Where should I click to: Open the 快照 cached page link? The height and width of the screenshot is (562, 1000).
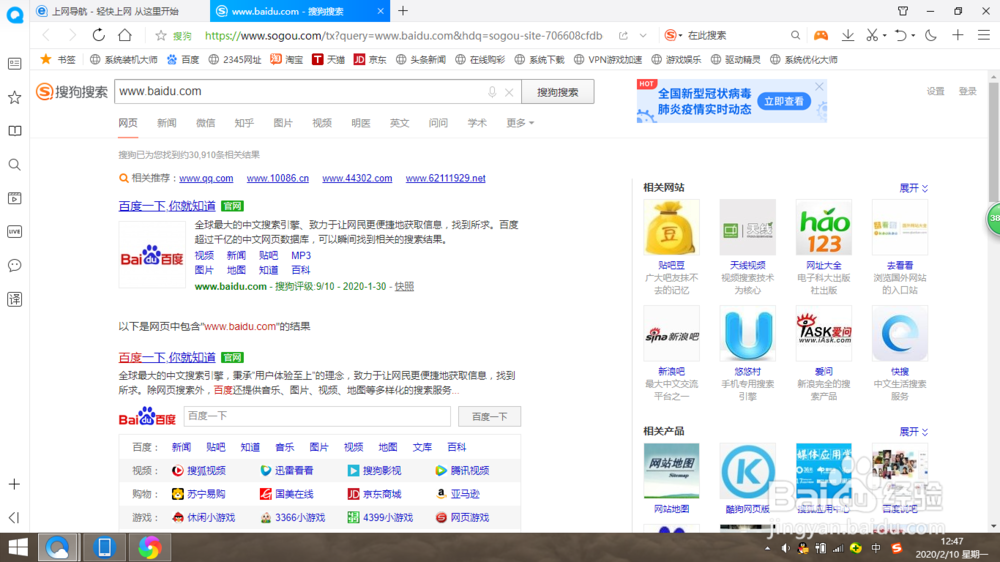(x=404, y=286)
